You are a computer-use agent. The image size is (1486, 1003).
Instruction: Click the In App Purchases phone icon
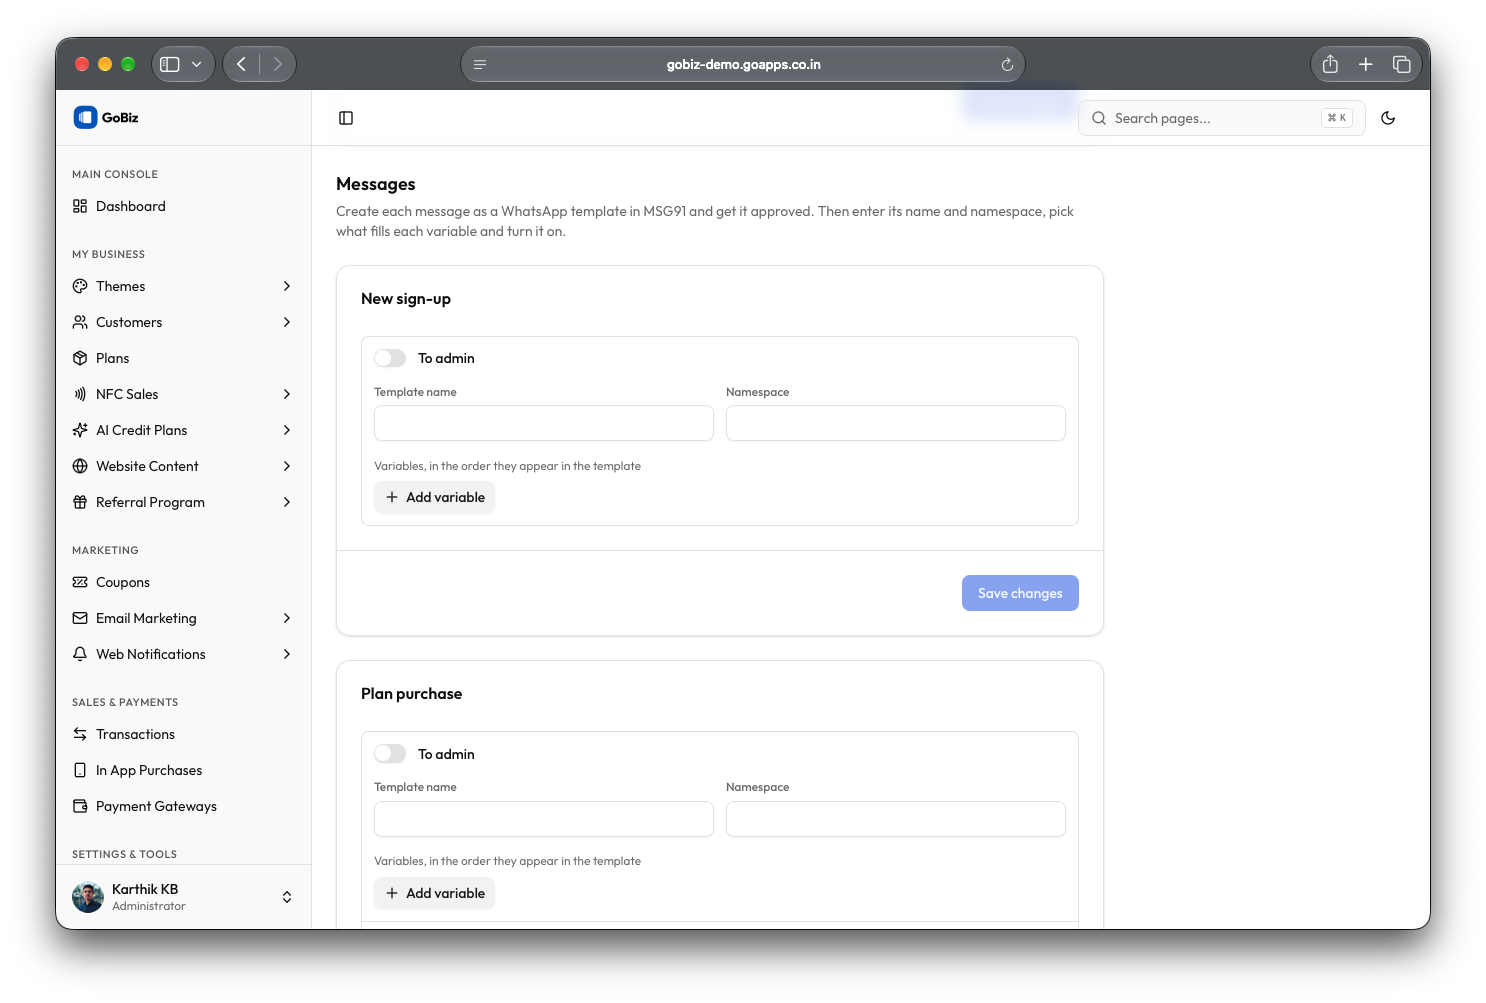80,770
